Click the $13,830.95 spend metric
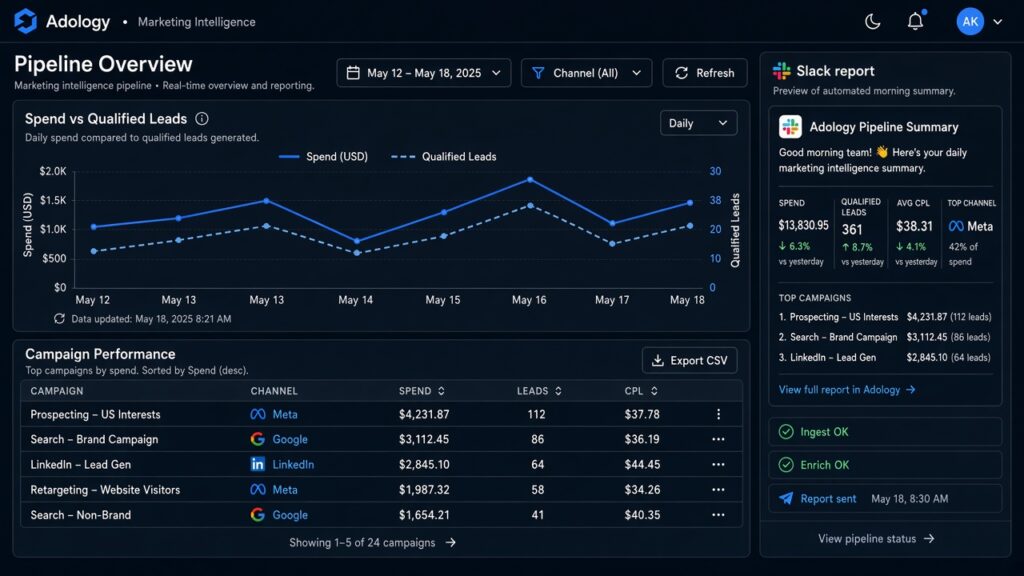The image size is (1024, 576). 803,225
